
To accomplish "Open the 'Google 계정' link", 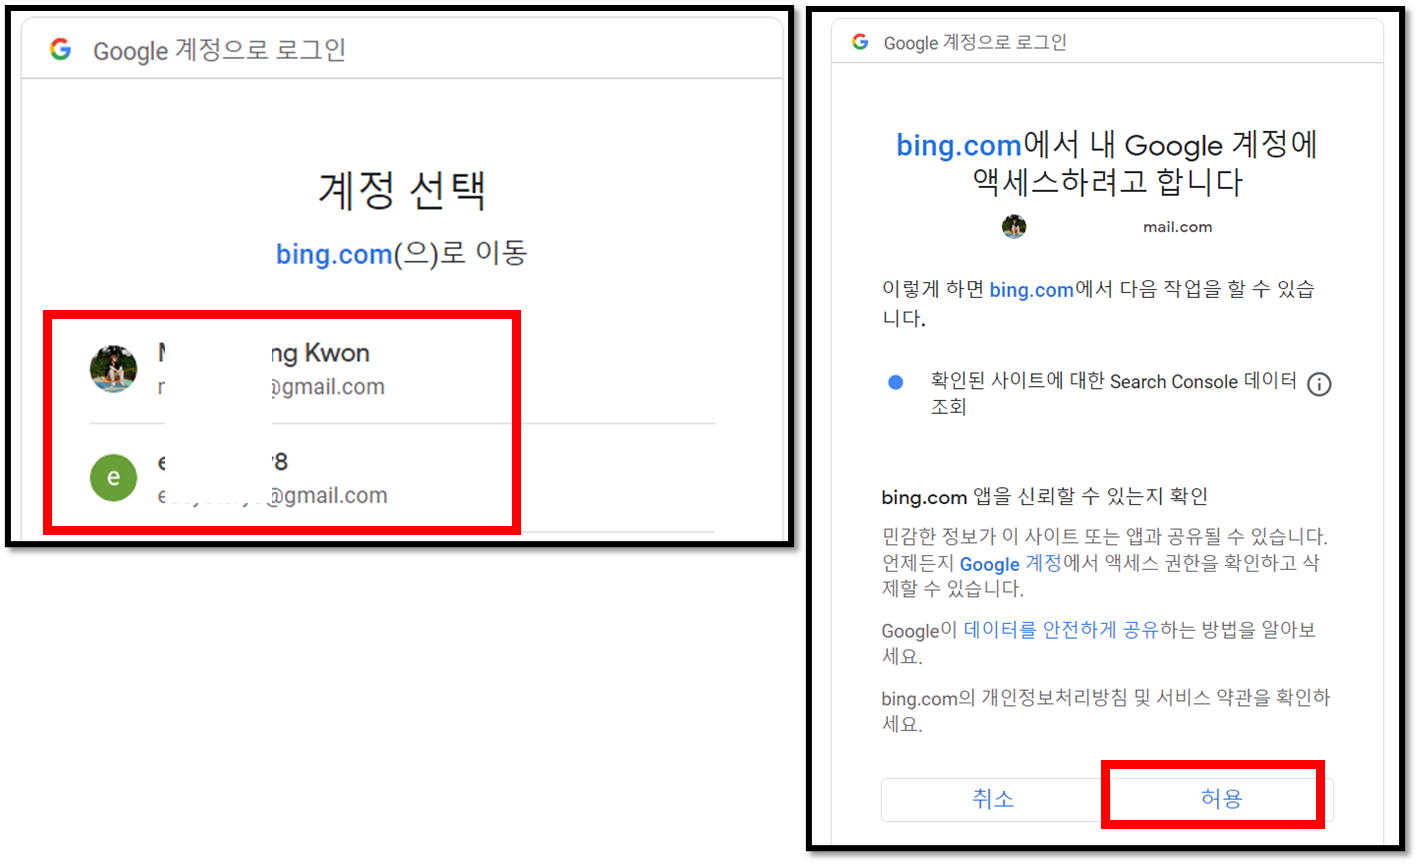I will (1010, 563).
